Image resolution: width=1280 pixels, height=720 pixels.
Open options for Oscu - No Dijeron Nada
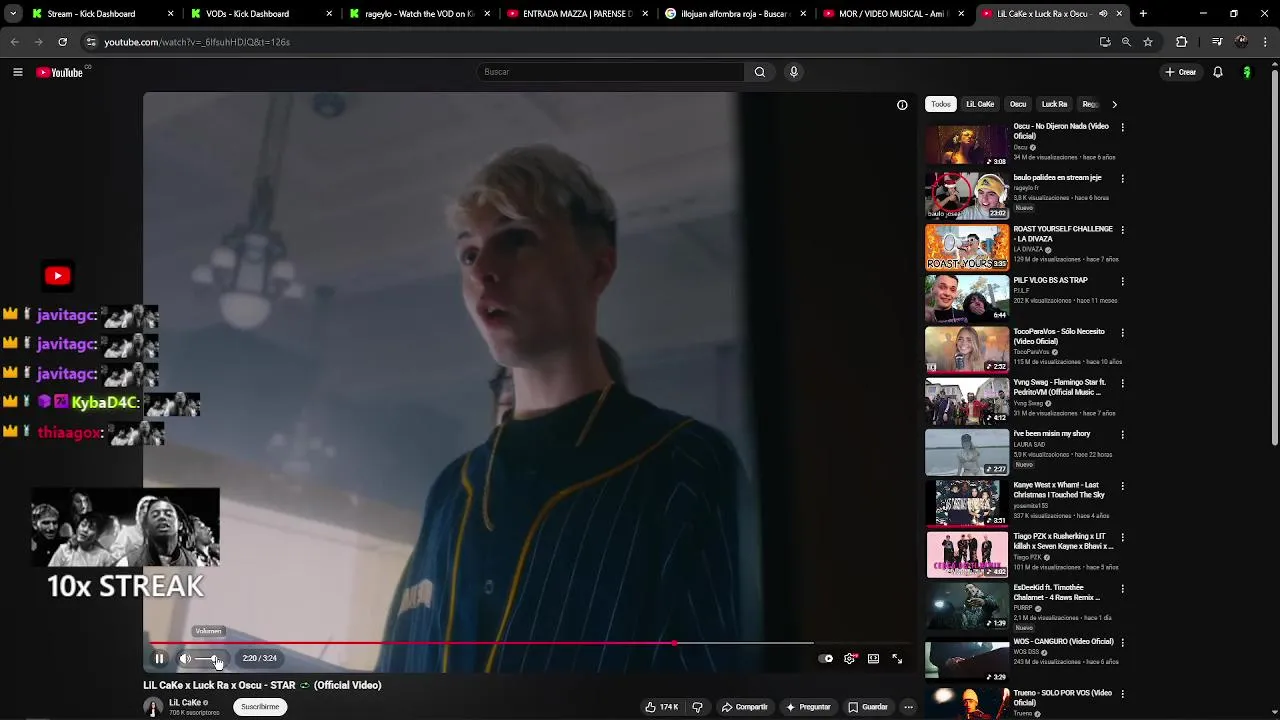[x=1122, y=127]
